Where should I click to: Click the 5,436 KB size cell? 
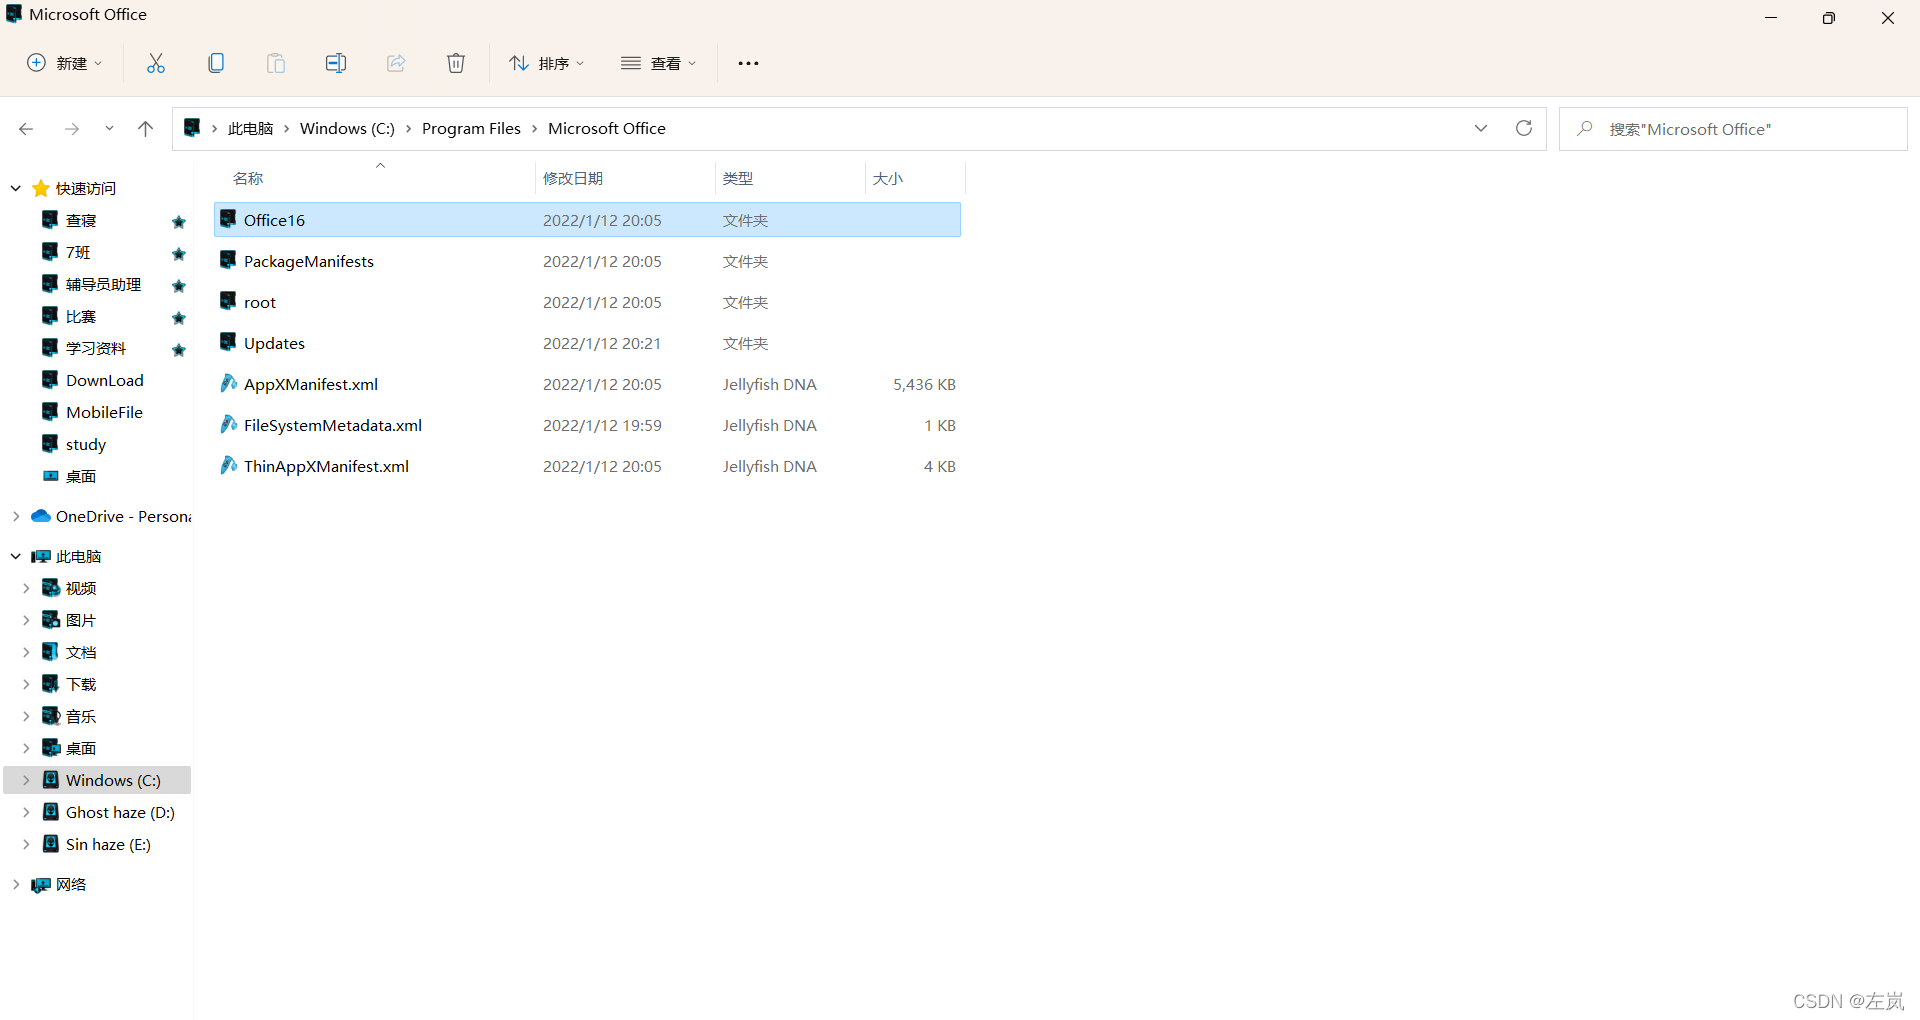tap(924, 384)
